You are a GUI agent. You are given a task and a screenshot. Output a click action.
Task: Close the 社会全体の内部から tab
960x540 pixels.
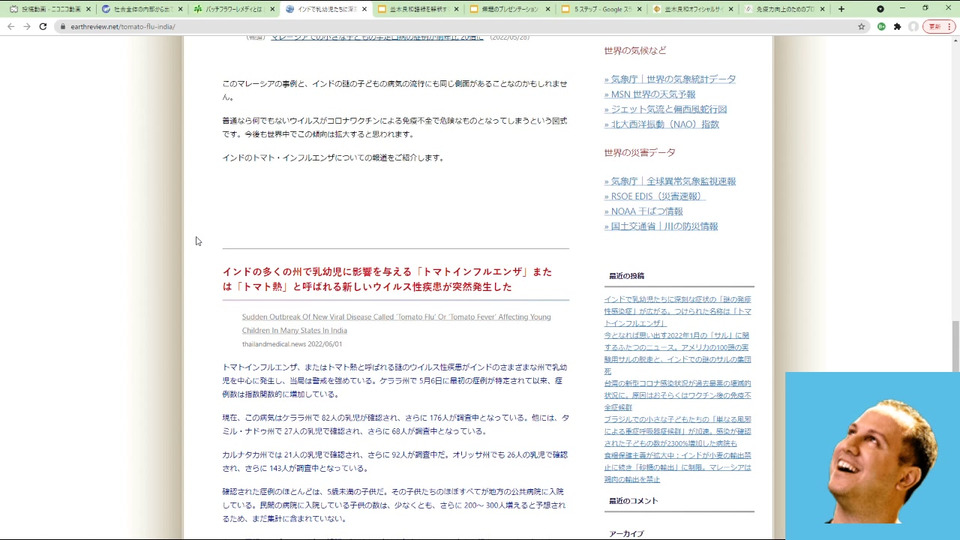click(x=180, y=9)
